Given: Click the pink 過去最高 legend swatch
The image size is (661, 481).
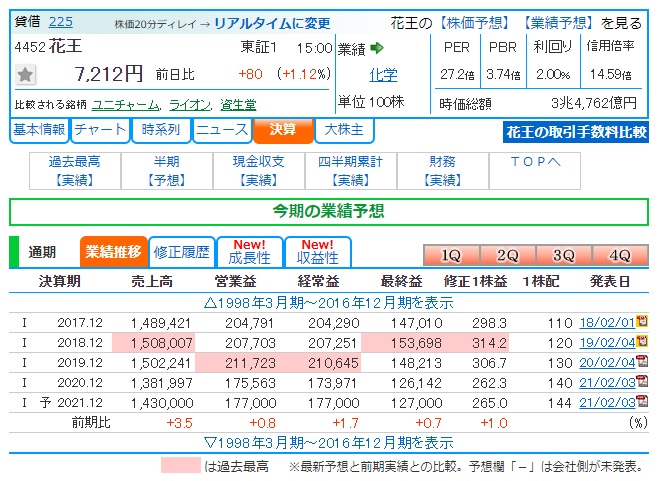Looking at the screenshot, I should coord(181,465).
